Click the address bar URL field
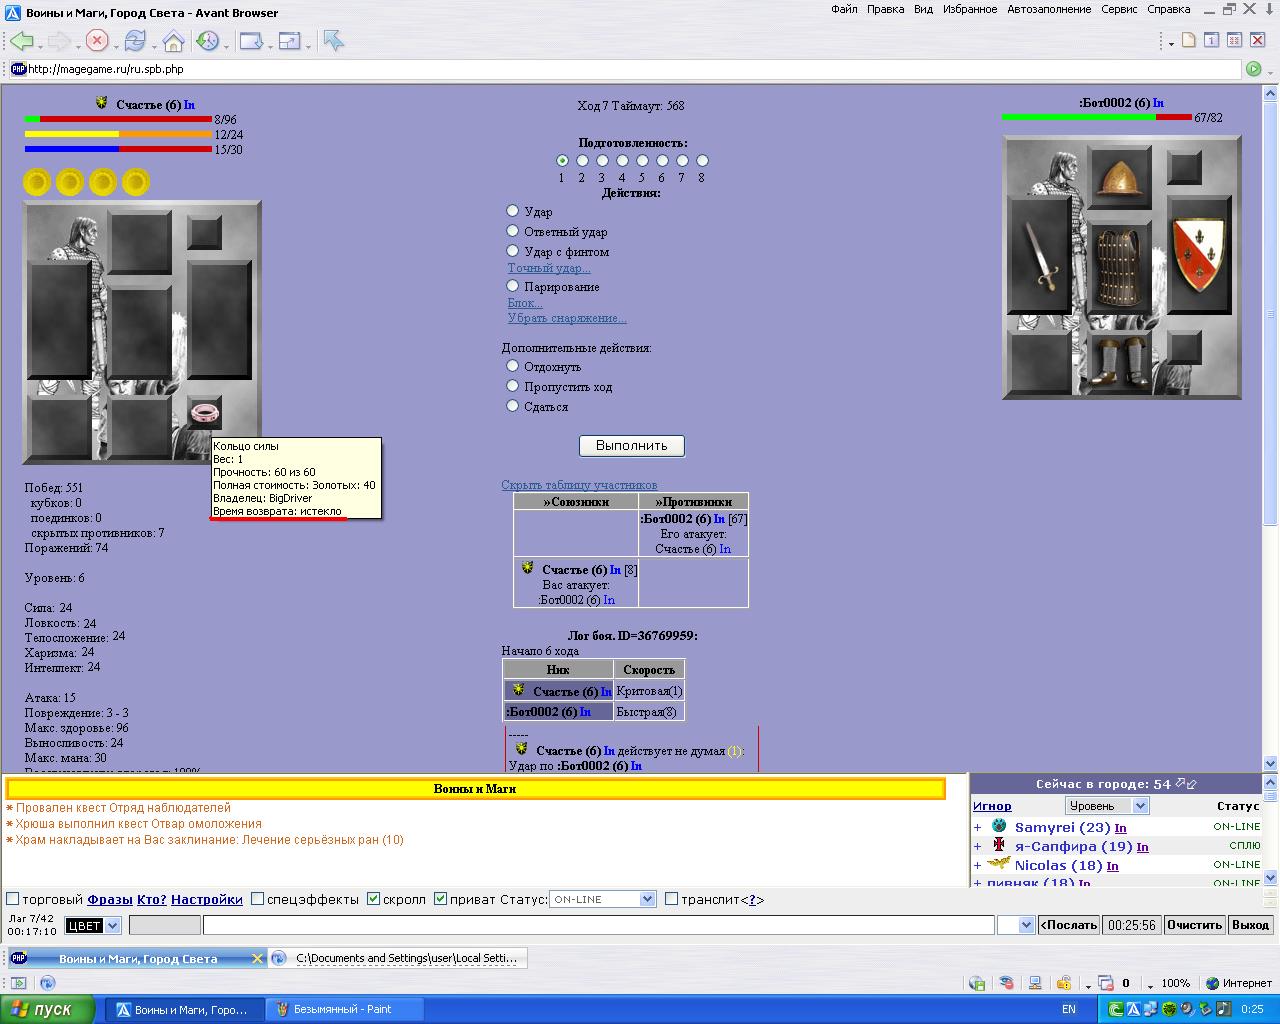This screenshot has height=1024, width=1280. [x=625, y=69]
